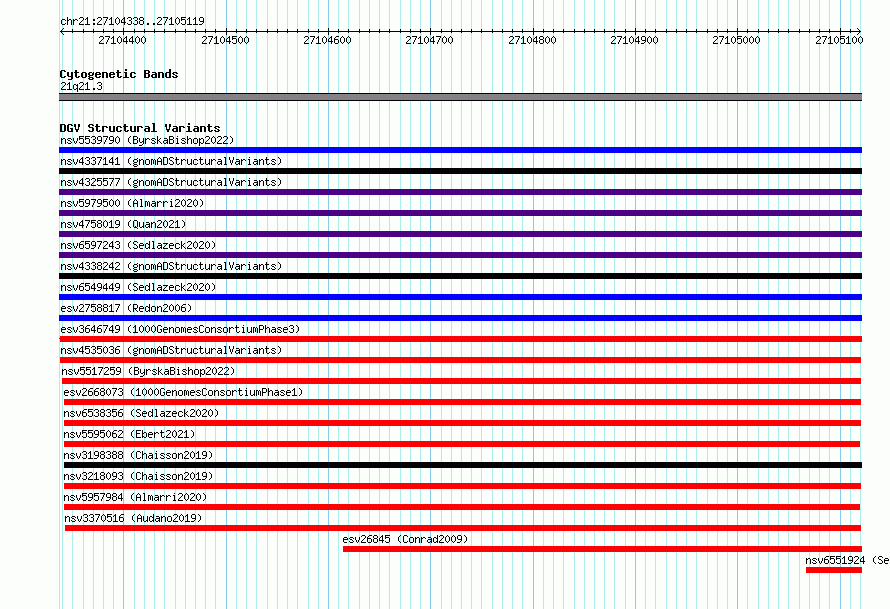
Task: Open the nsv6549449 (Sedlazeck2020) variant label
Action: (138, 287)
